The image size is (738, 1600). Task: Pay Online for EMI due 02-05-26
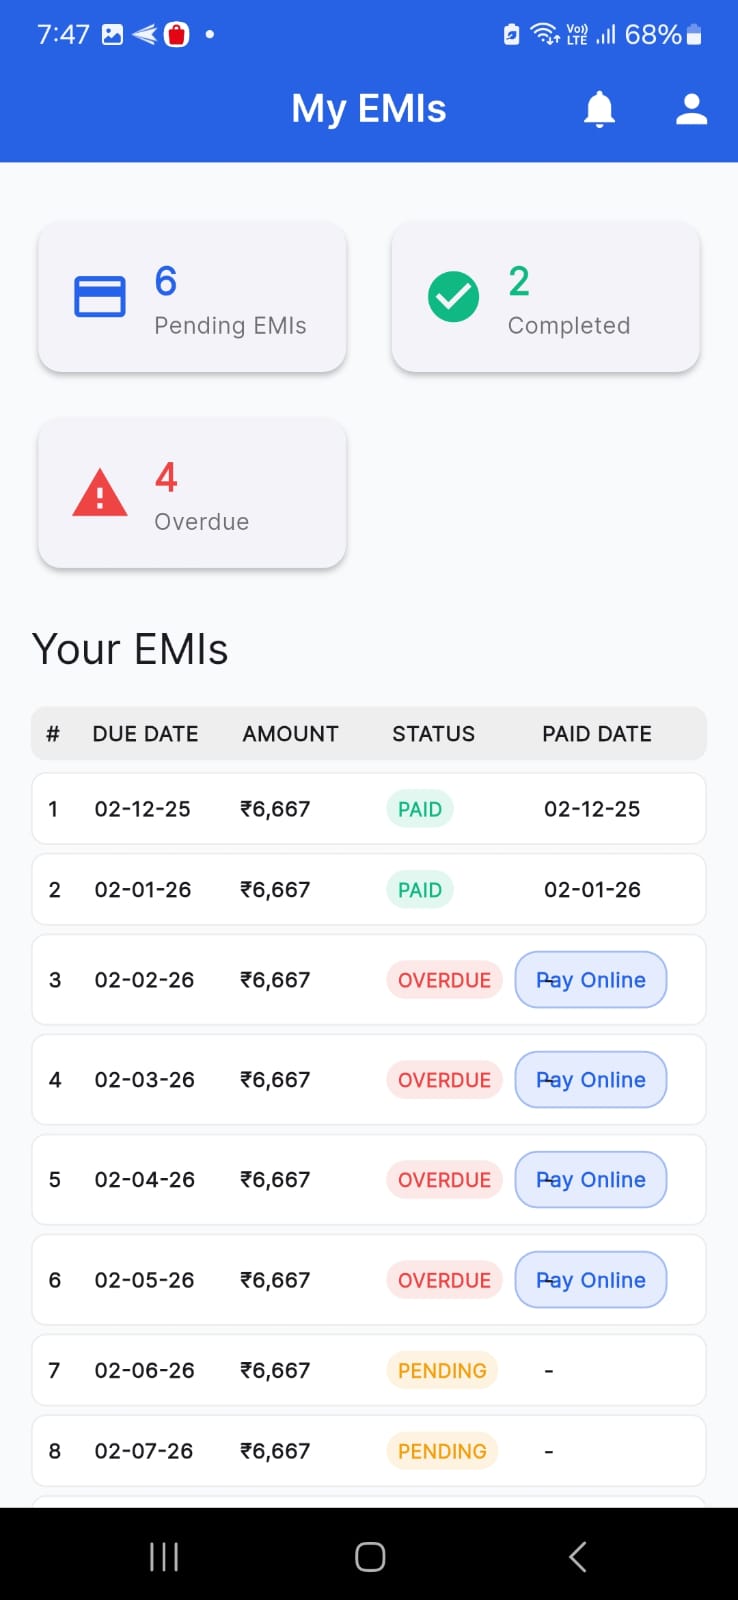tap(591, 1280)
